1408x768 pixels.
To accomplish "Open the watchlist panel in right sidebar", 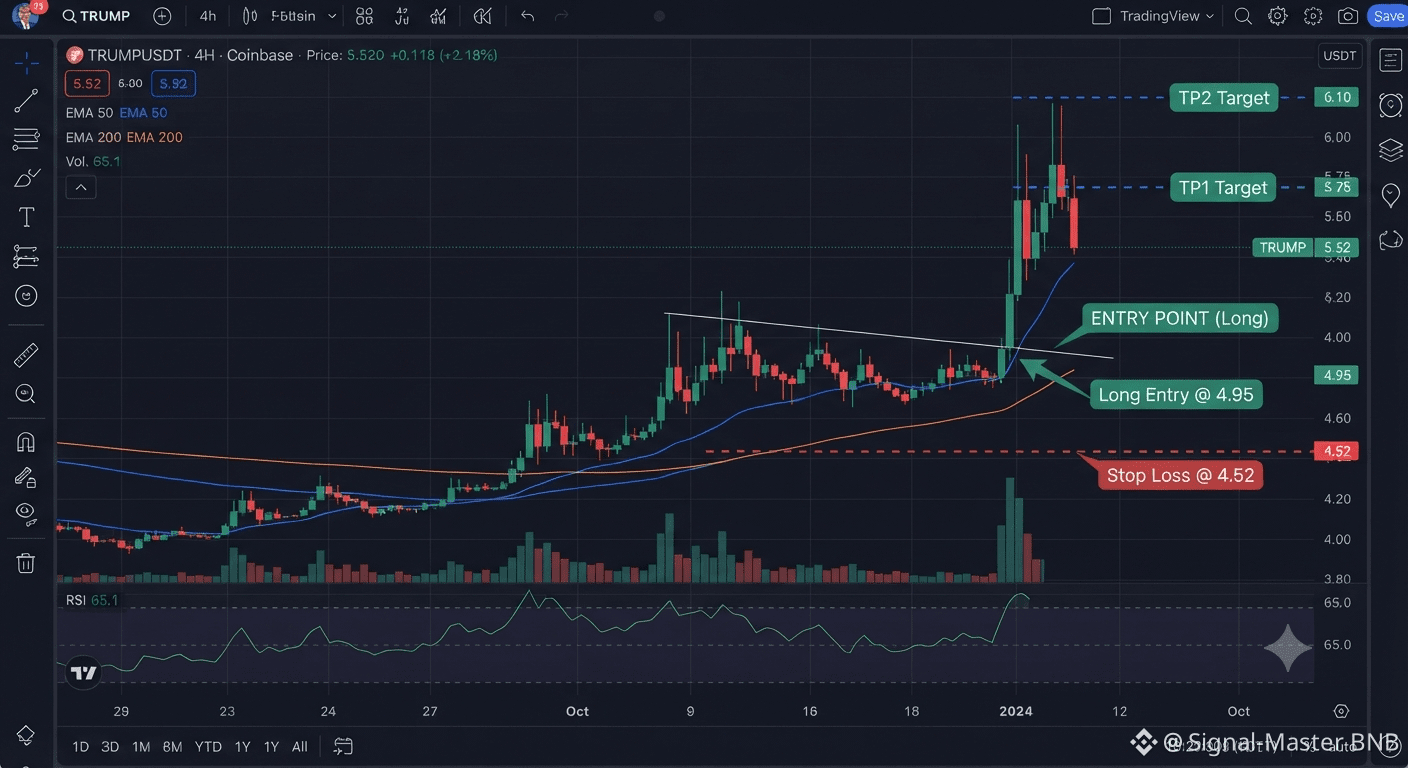I will click(x=1390, y=60).
